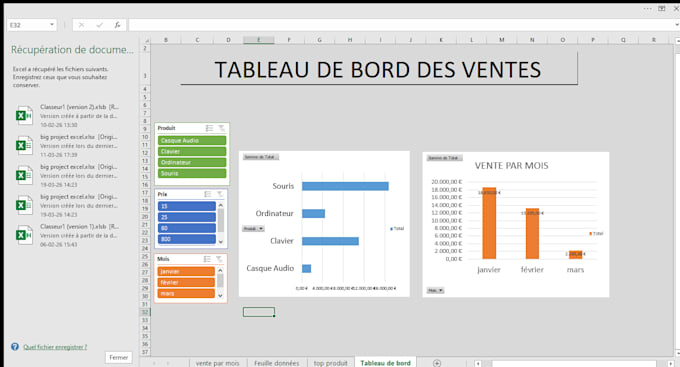
Task: Select row header 32
Action: (145, 312)
